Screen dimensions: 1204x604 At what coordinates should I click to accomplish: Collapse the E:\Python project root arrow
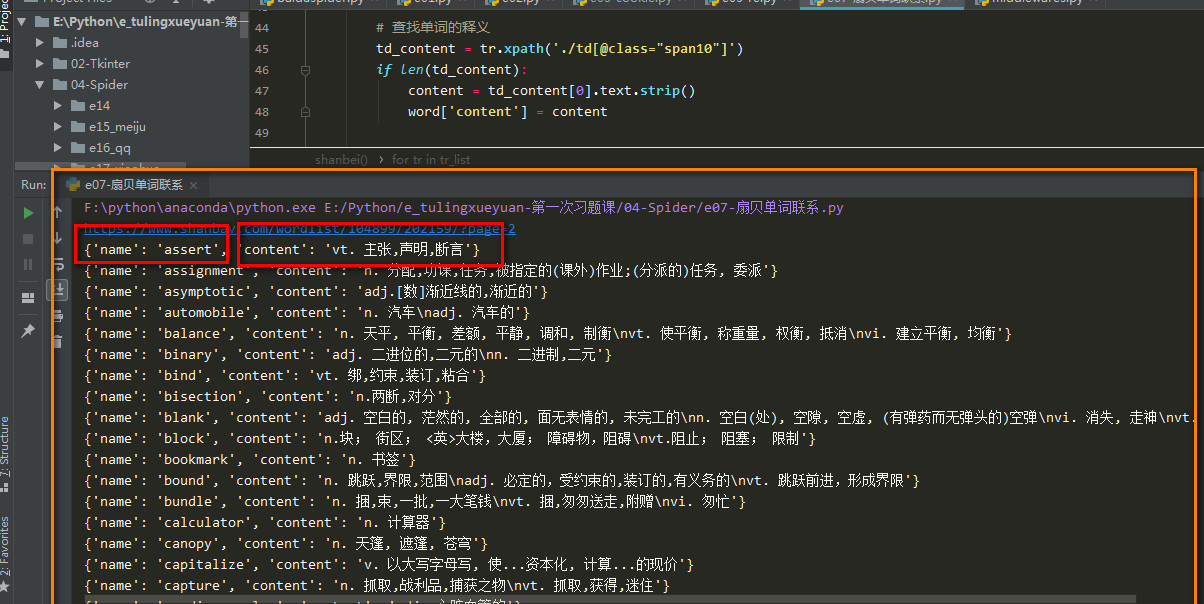coord(22,21)
